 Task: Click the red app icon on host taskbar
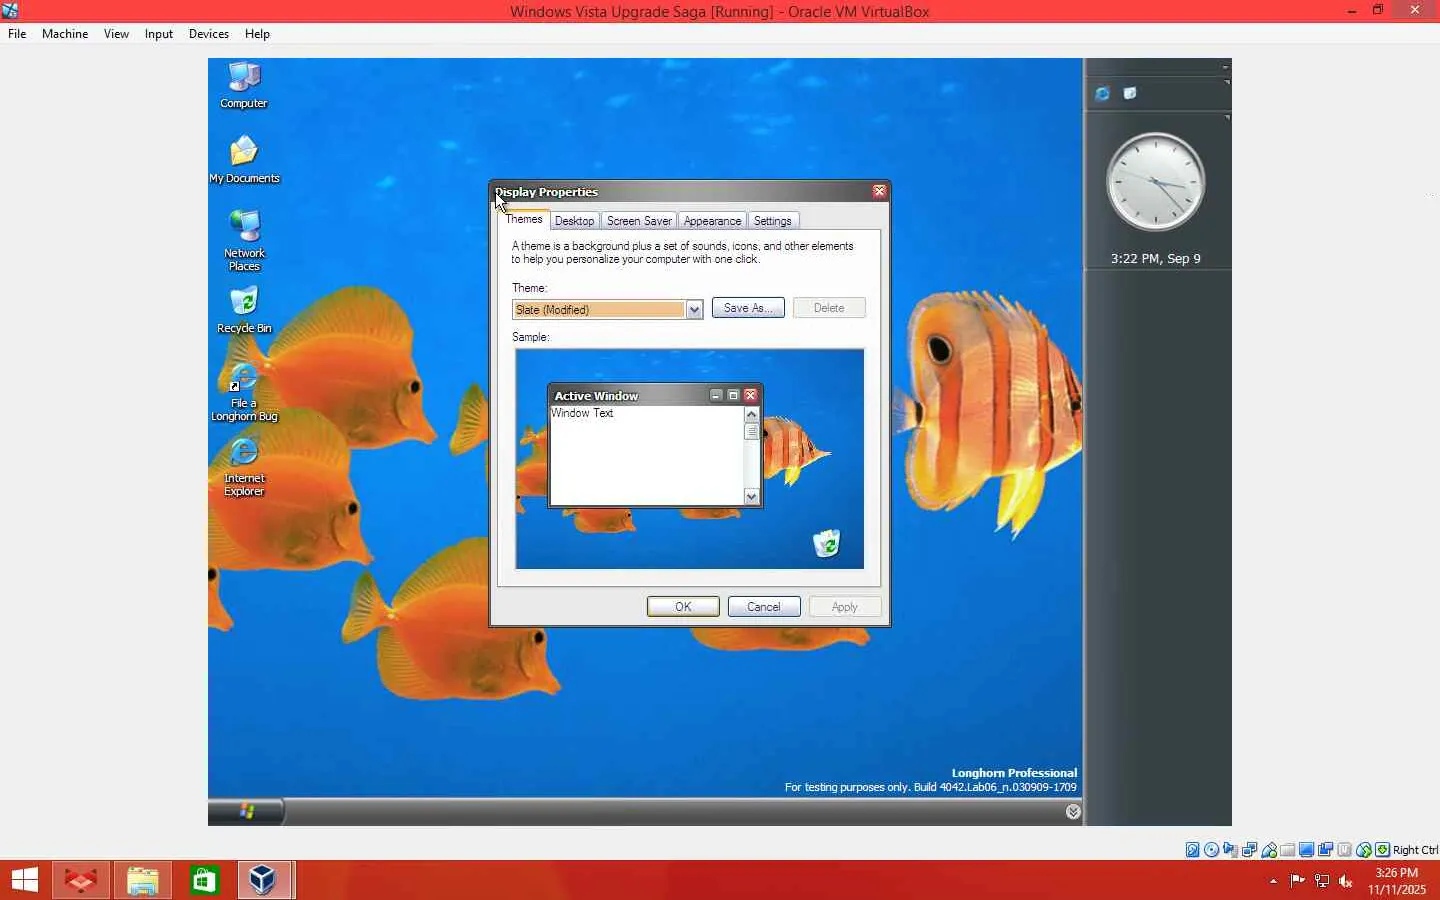[x=80, y=880]
